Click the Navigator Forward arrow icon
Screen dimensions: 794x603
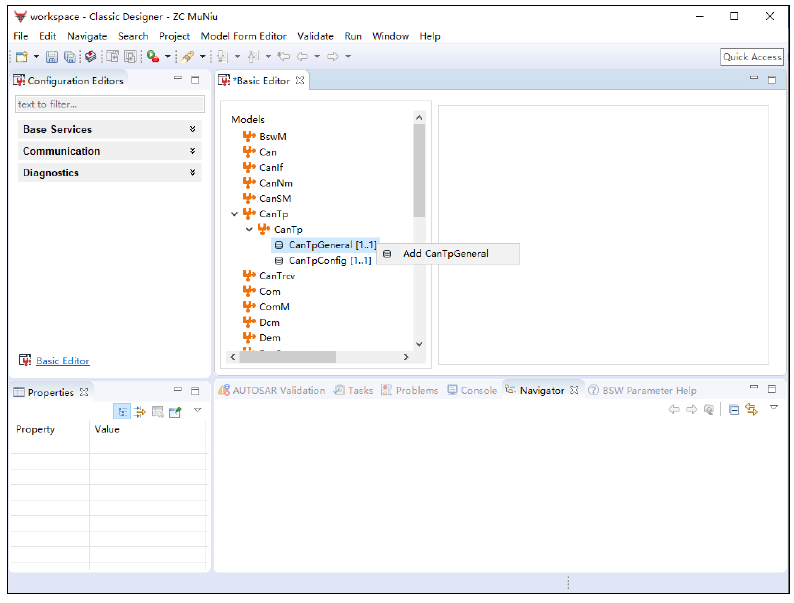pyautogui.click(x=691, y=410)
